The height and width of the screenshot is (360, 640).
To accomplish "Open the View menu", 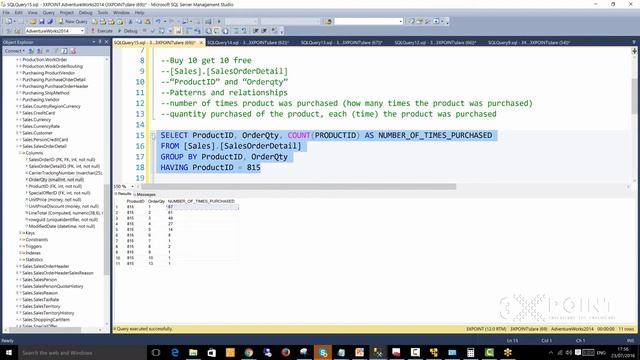I will [x=32, y=13].
